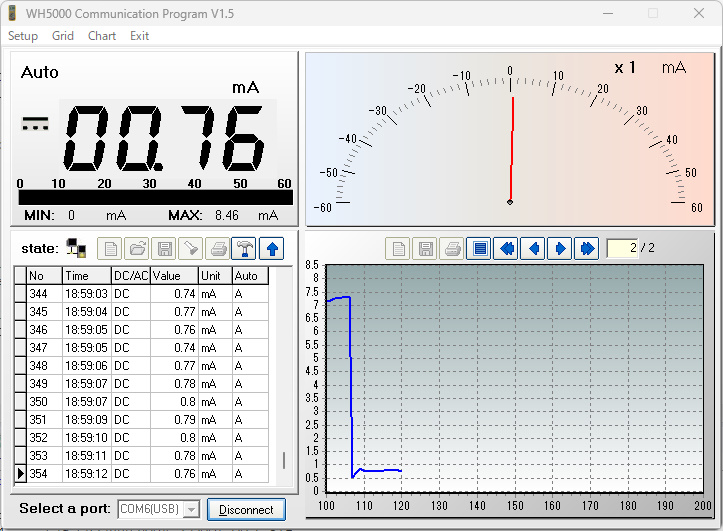Click the Exit menu item
723x531 pixels.
140,36
